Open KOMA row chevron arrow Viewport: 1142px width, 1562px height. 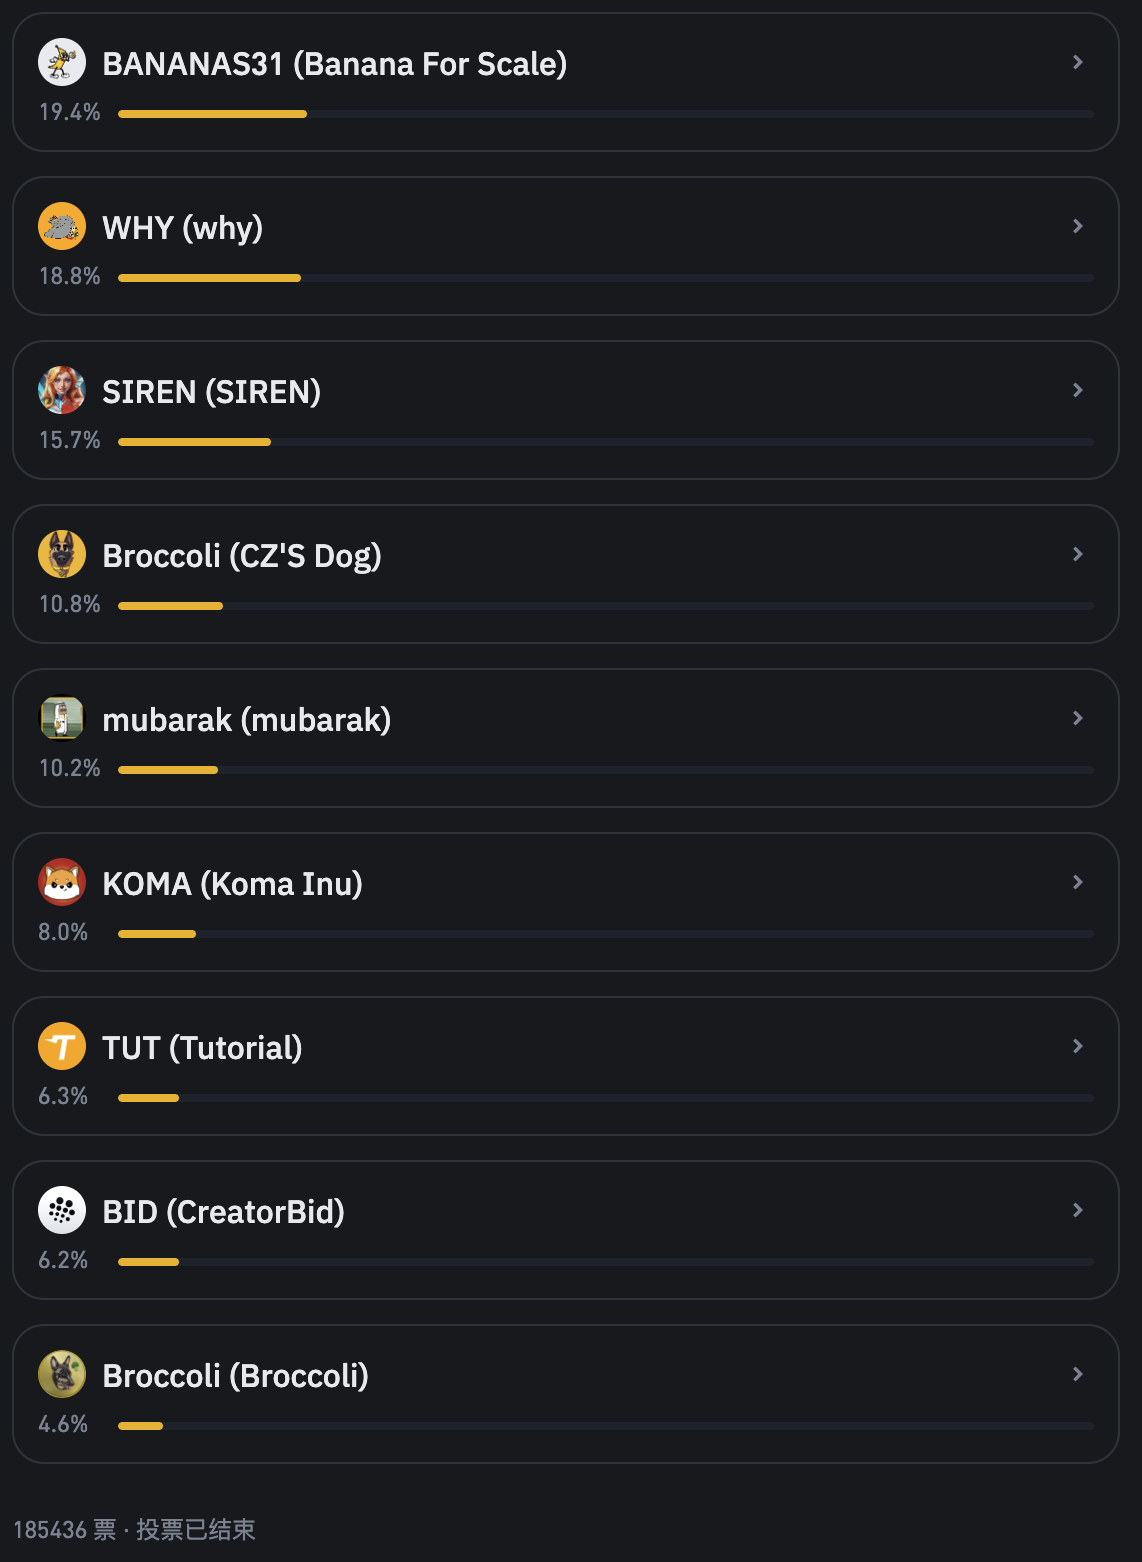point(1078,882)
